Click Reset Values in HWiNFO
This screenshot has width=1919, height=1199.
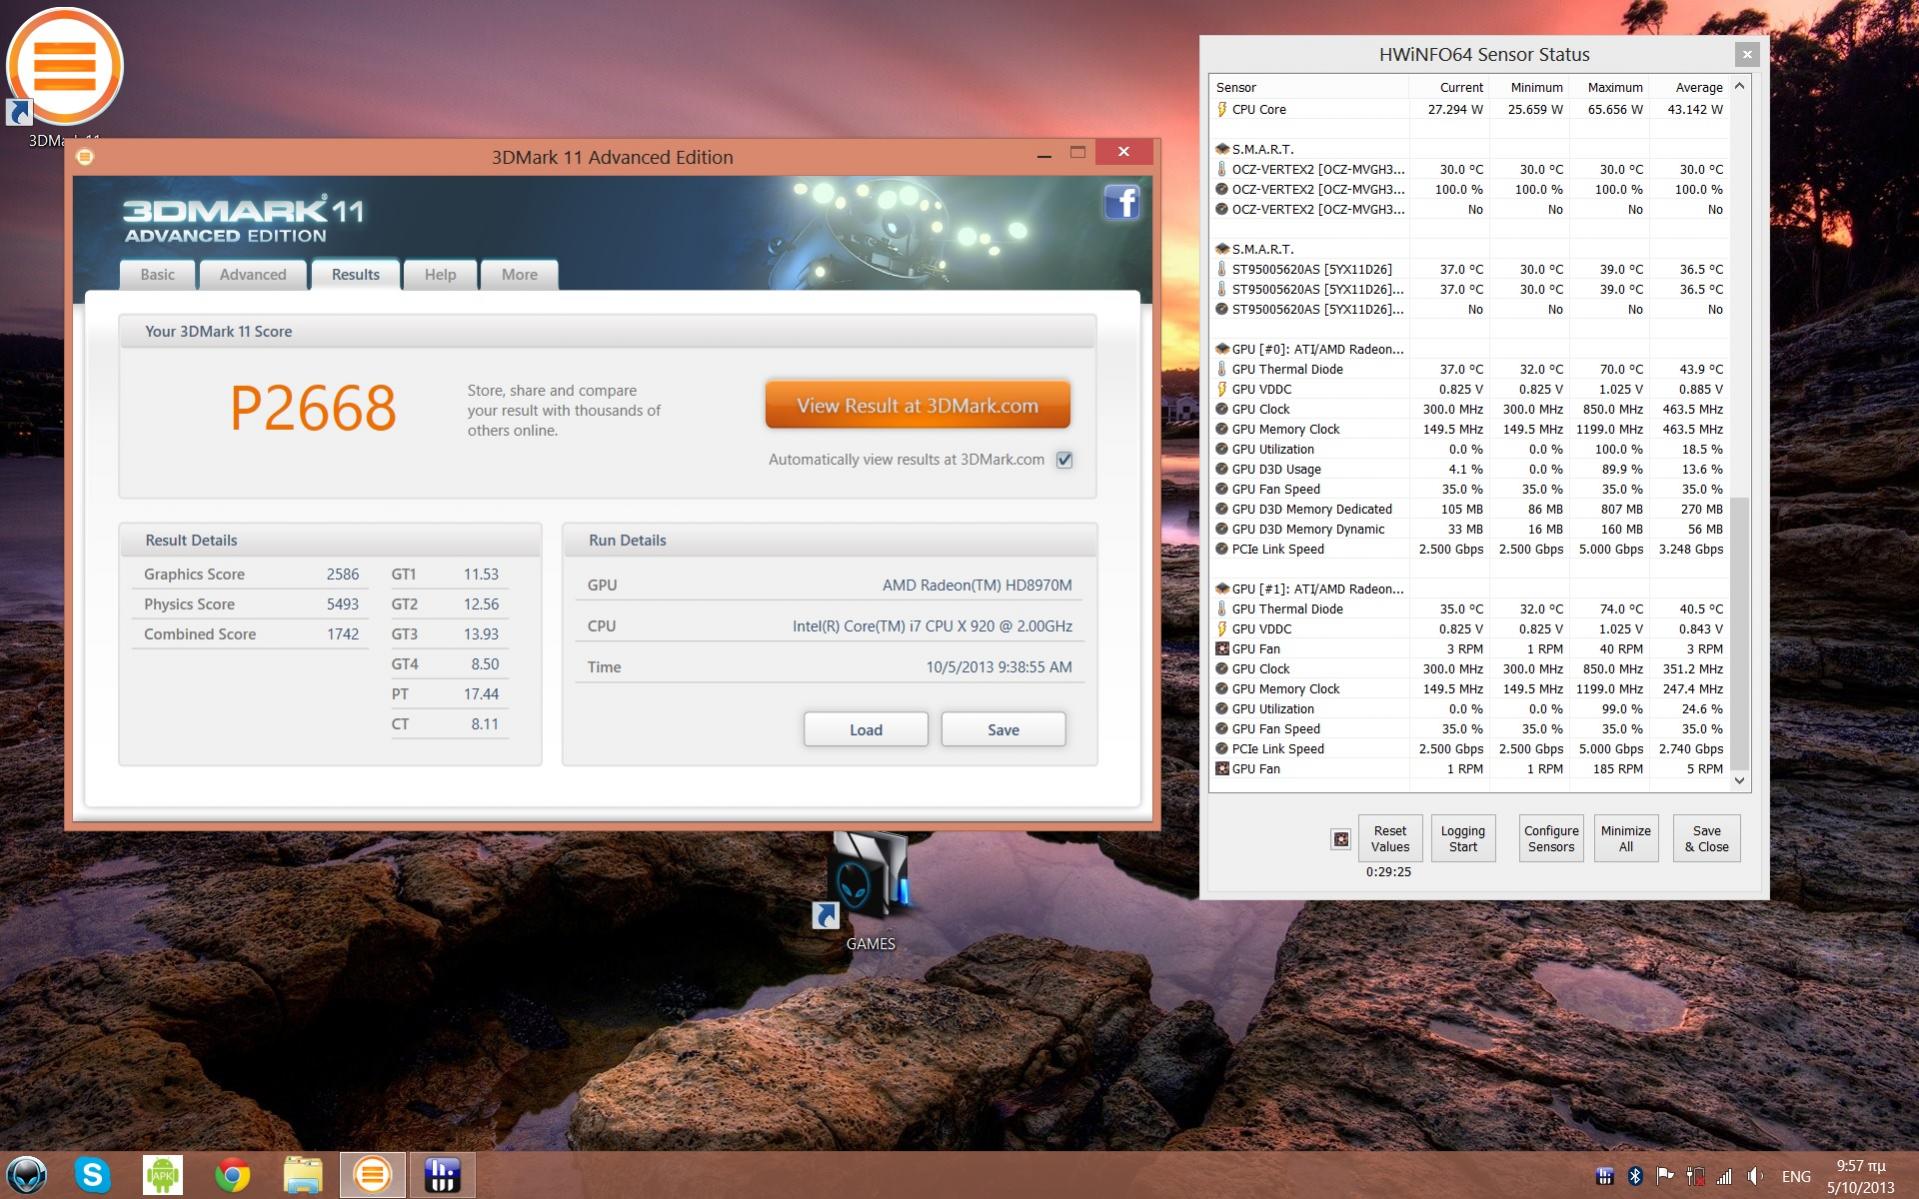click(x=1390, y=838)
